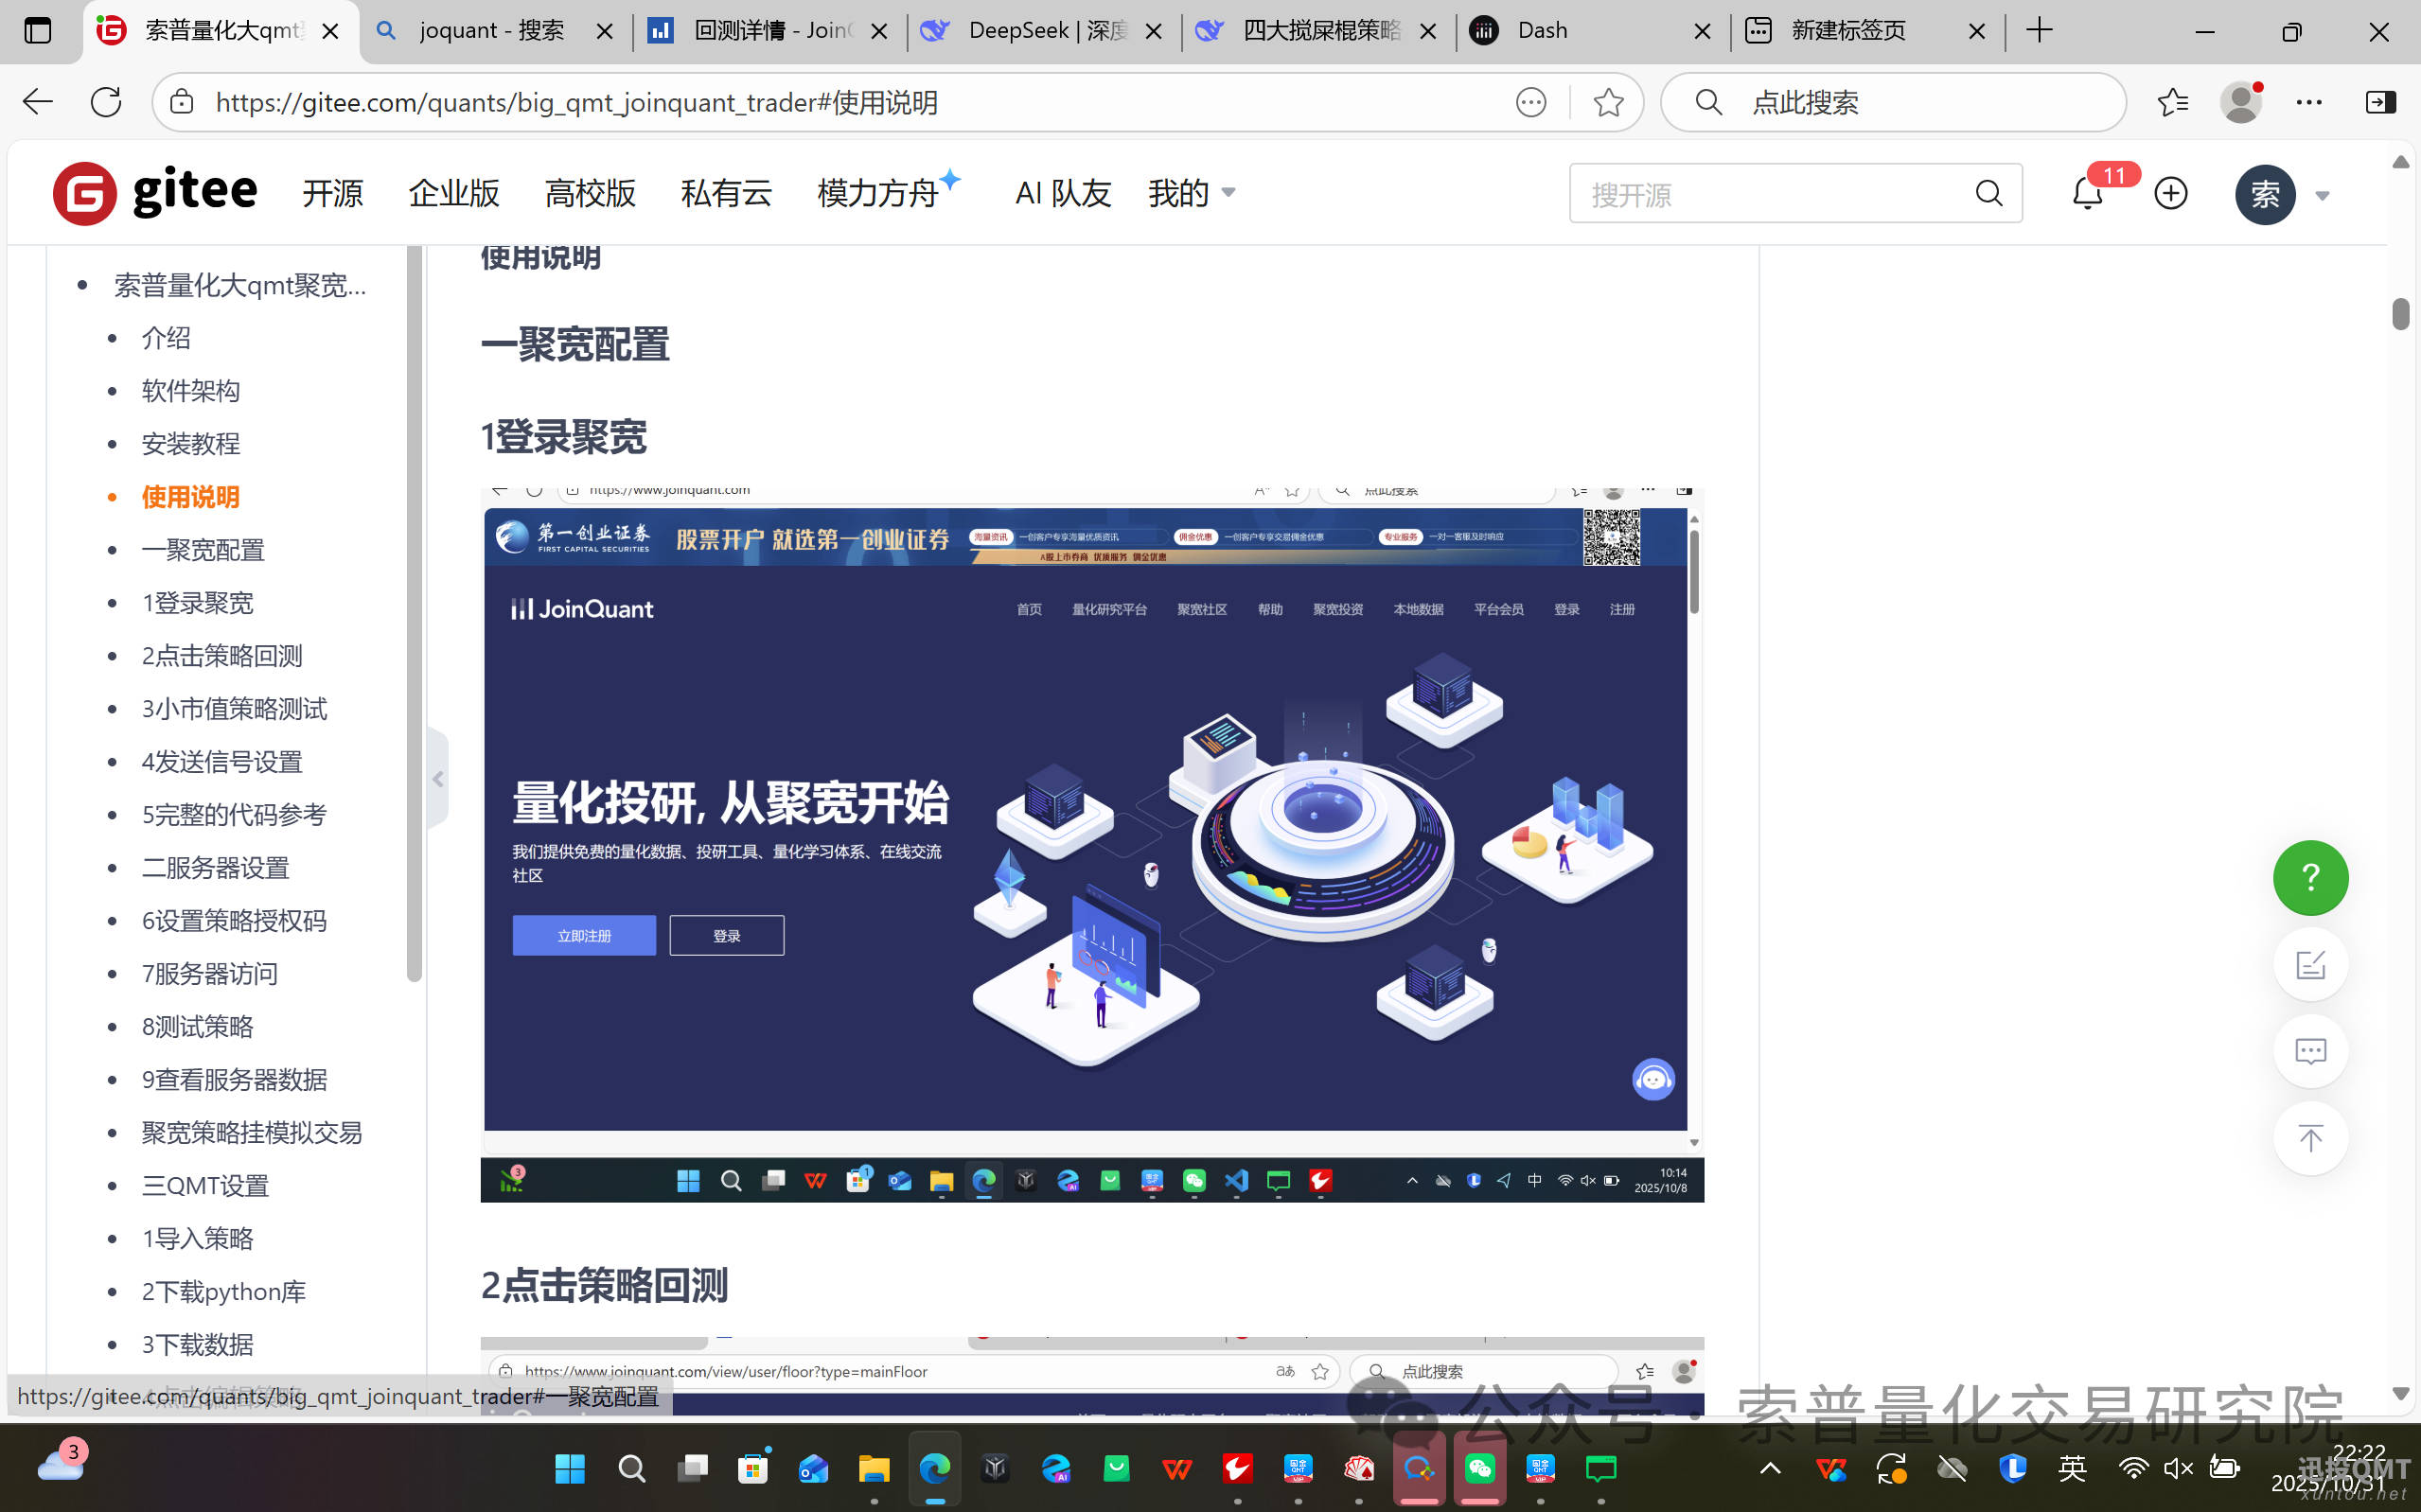The image size is (2421, 1512).
Task: Click the plus icon to create new content
Action: pos(2170,193)
